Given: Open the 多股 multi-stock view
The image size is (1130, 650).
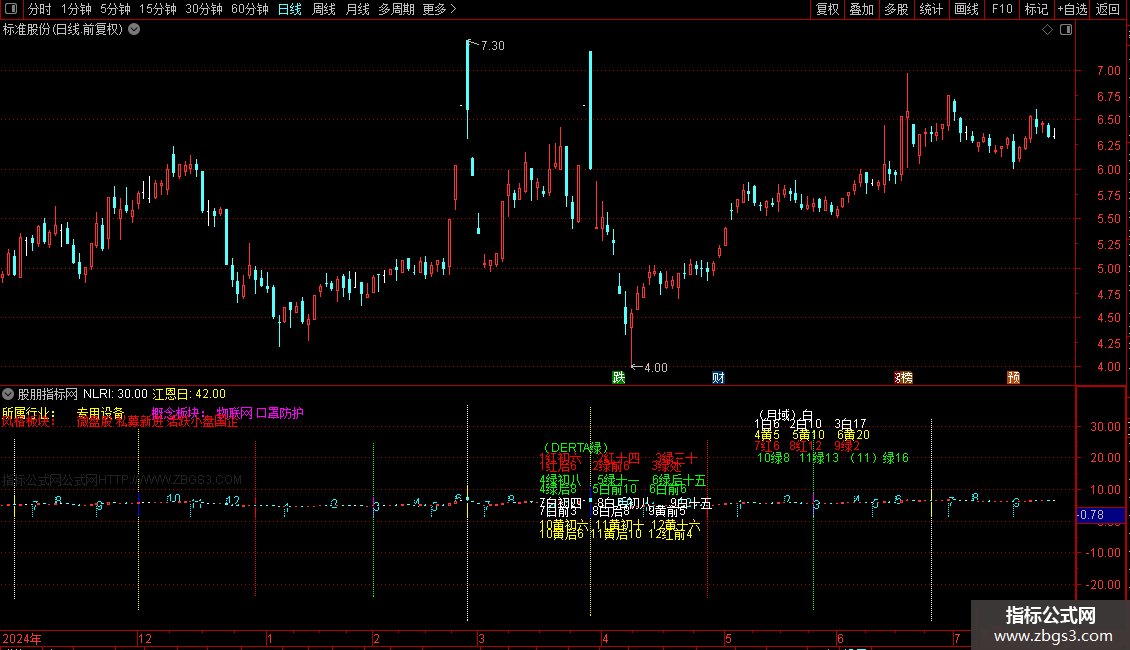Looking at the screenshot, I should 896,9.
